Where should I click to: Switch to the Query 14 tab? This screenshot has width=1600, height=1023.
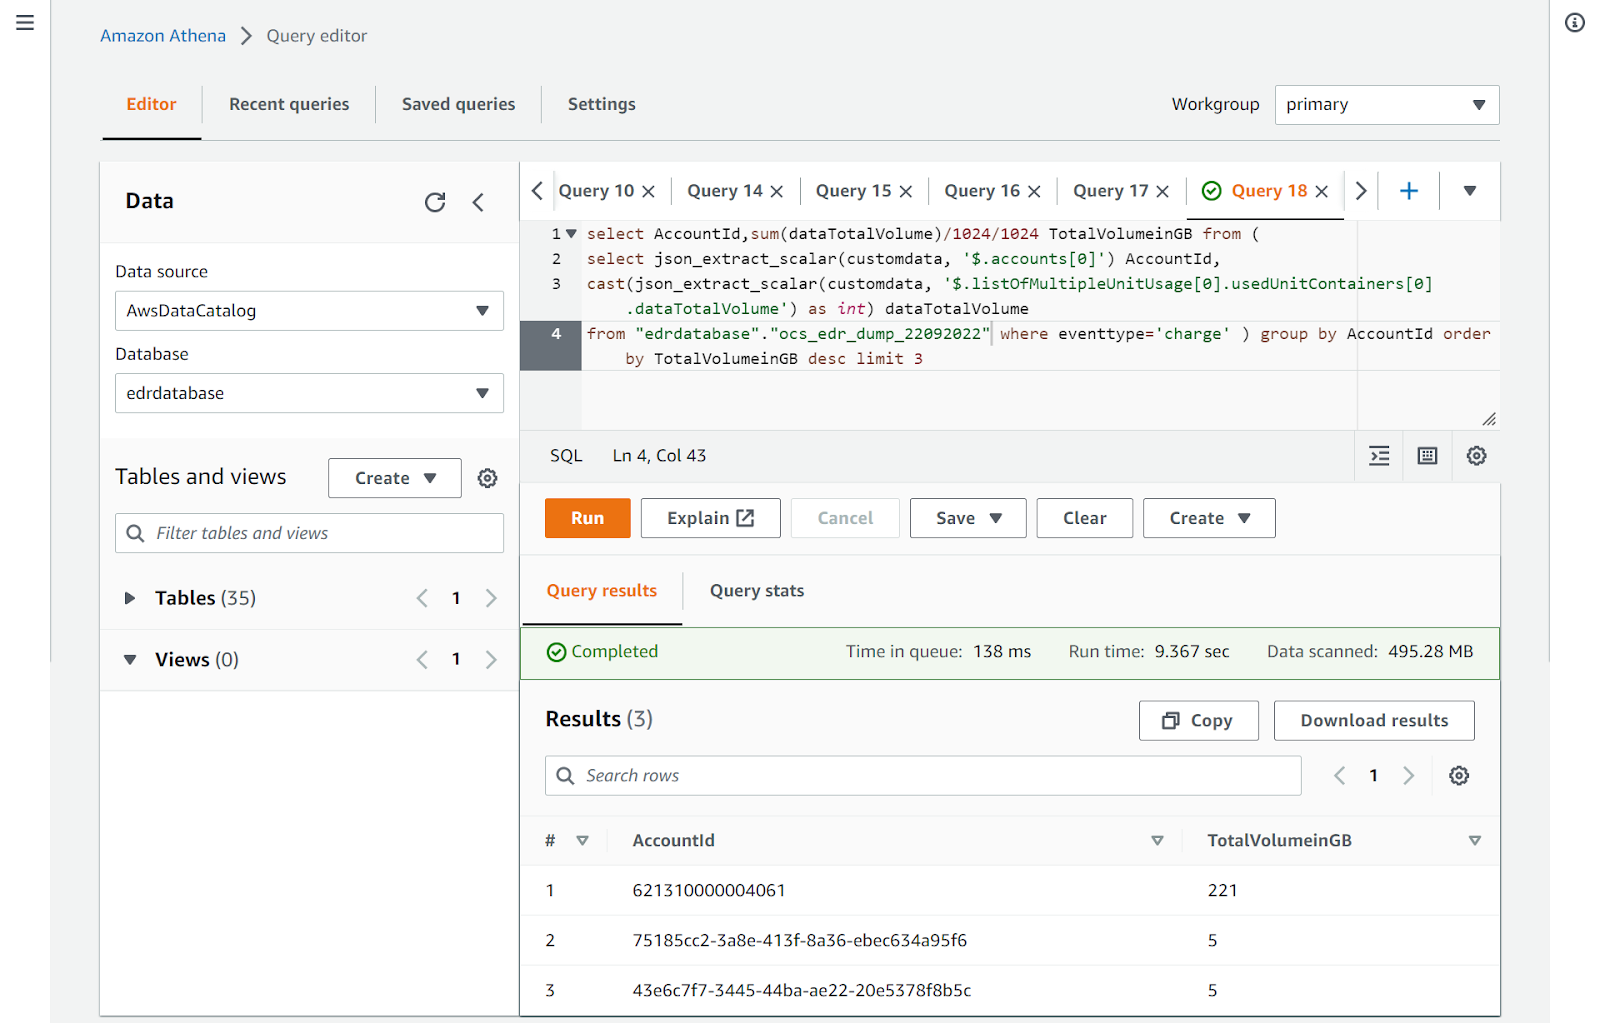725,191
